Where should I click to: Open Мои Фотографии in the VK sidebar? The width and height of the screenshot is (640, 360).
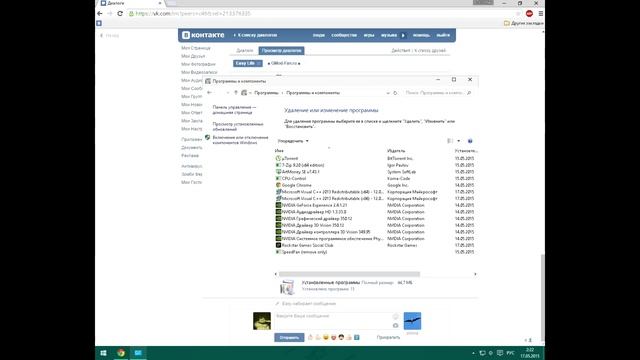(198, 64)
